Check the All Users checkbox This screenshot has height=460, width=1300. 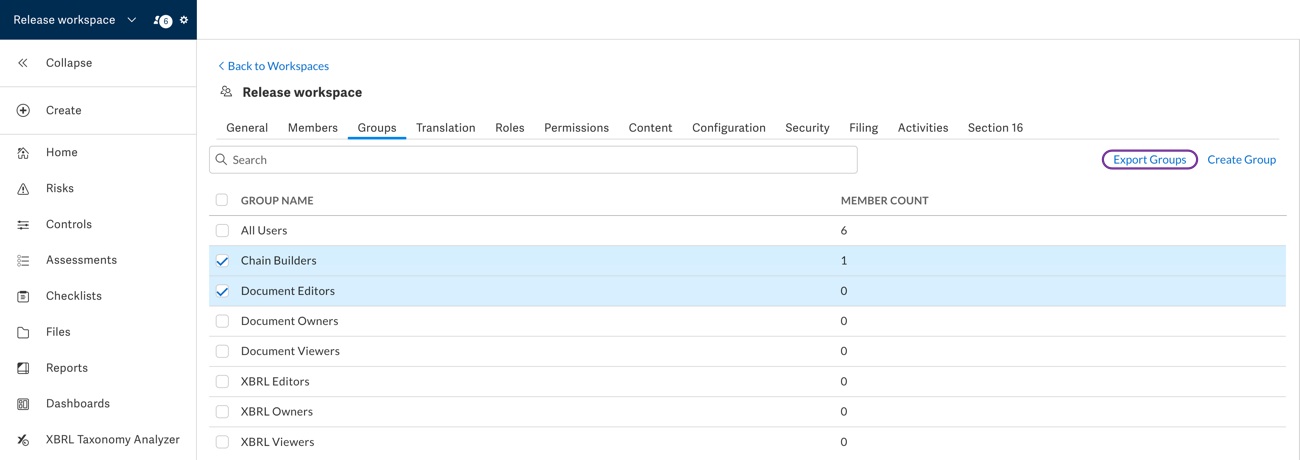click(x=222, y=231)
